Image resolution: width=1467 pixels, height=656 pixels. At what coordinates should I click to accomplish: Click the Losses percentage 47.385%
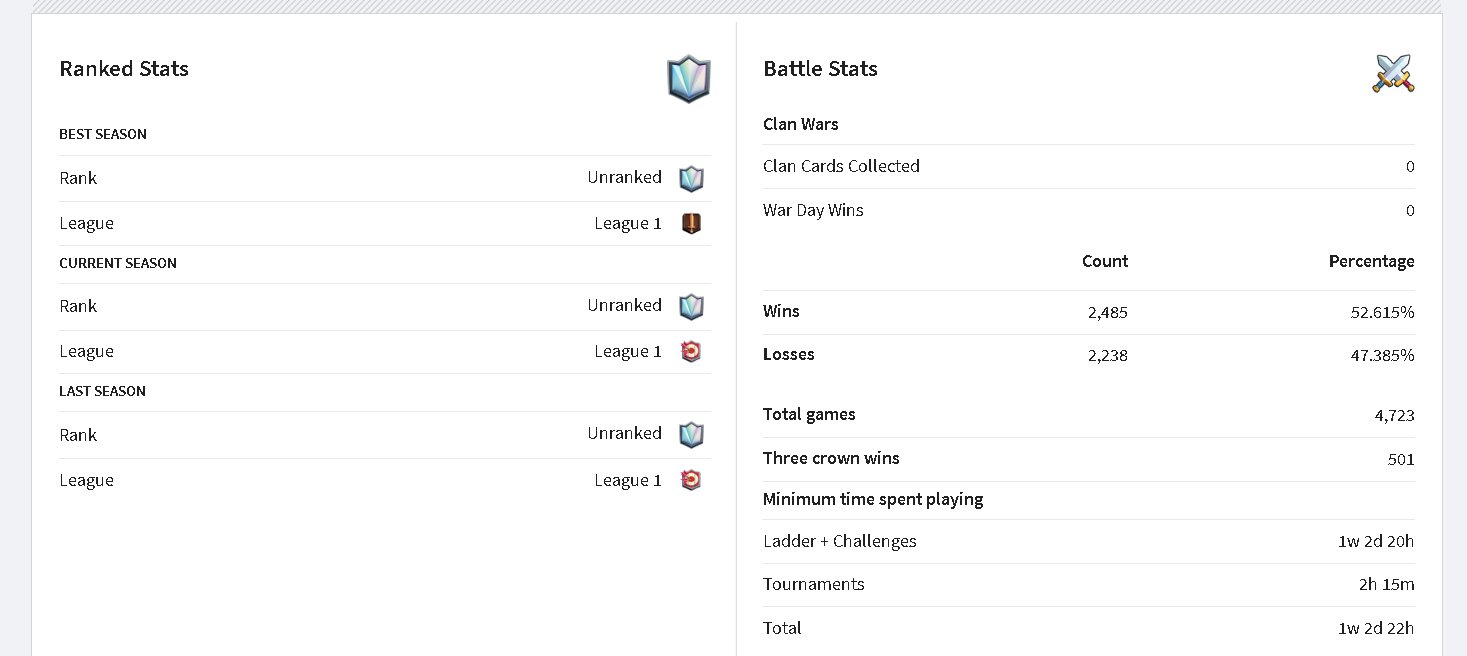pyautogui.click(x=1382, y=355)
